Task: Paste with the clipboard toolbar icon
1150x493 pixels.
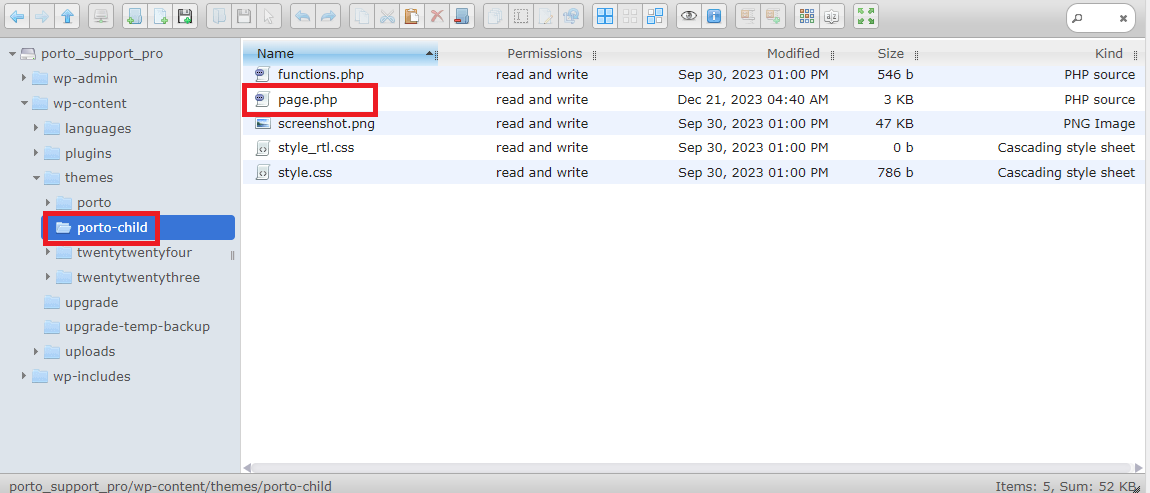Action: coord(412,16)
